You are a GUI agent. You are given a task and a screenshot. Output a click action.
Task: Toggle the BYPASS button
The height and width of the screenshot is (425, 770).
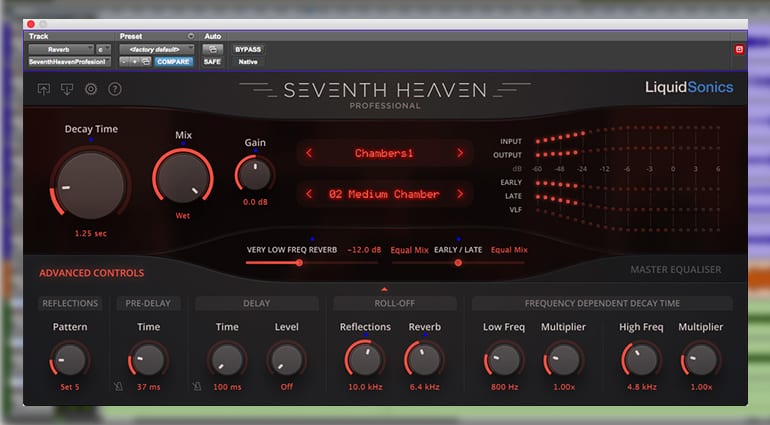point(248,49)
